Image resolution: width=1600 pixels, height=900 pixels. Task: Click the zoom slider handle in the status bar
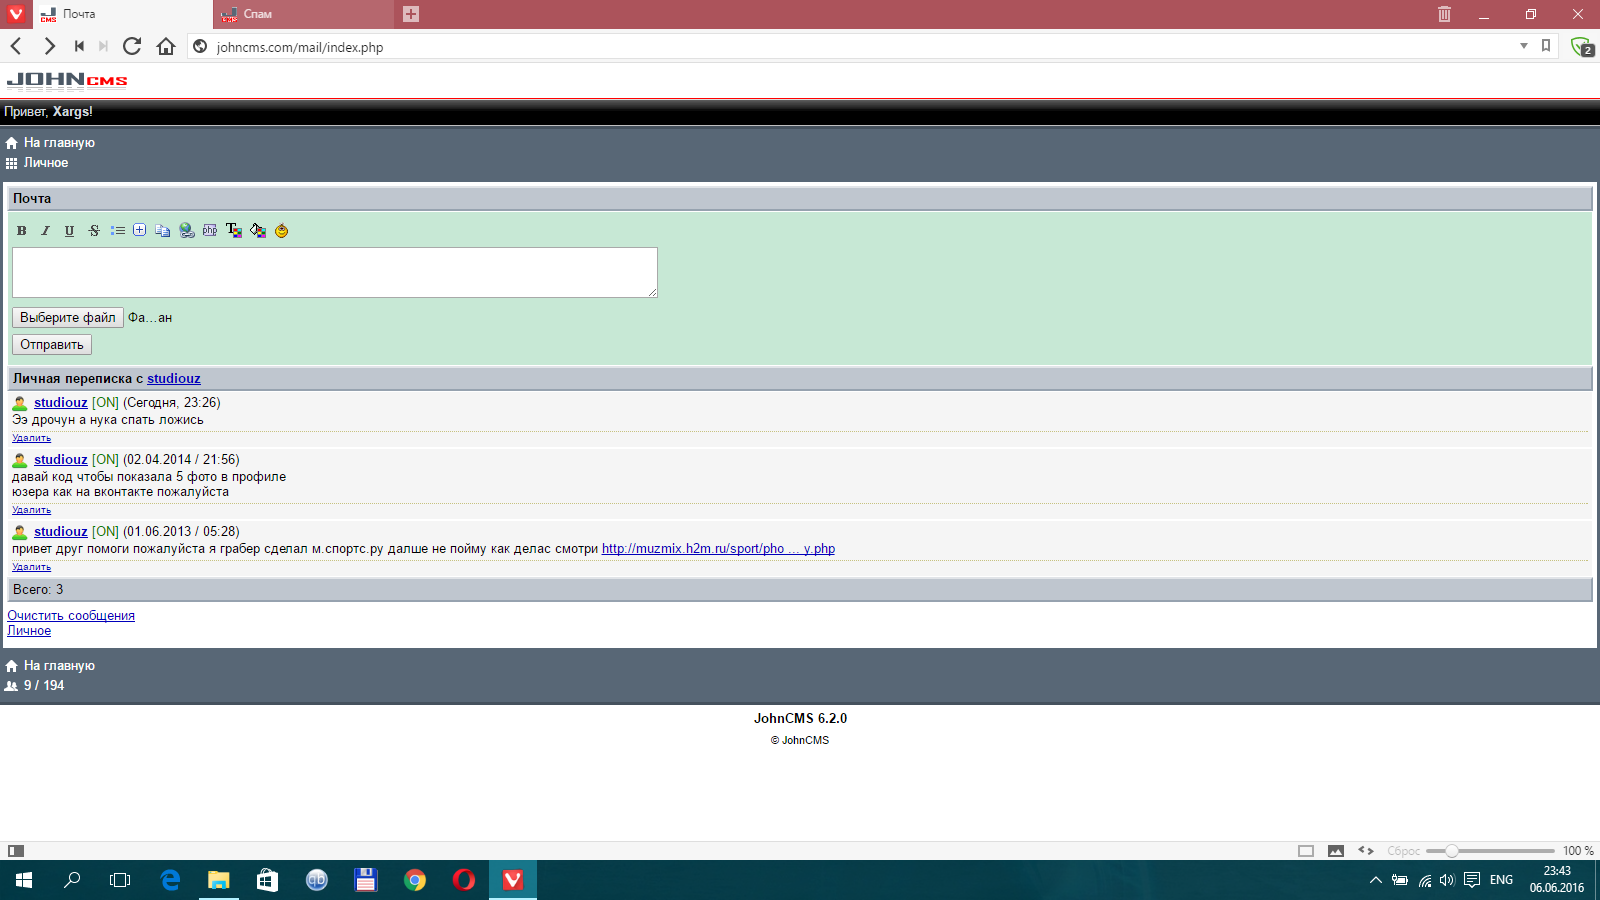(1452, 851)
